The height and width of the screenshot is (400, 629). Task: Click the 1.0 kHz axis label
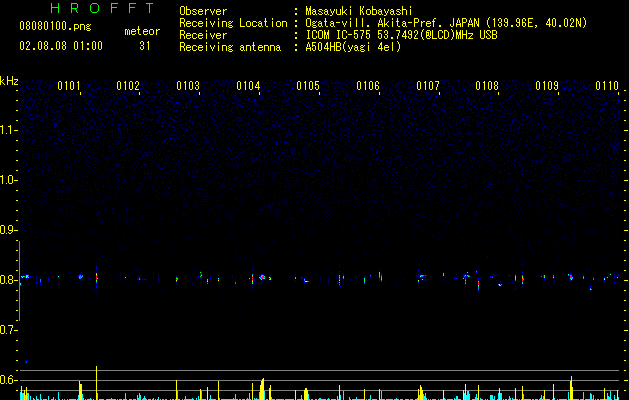pyautogui.click(x=8, y=180)
